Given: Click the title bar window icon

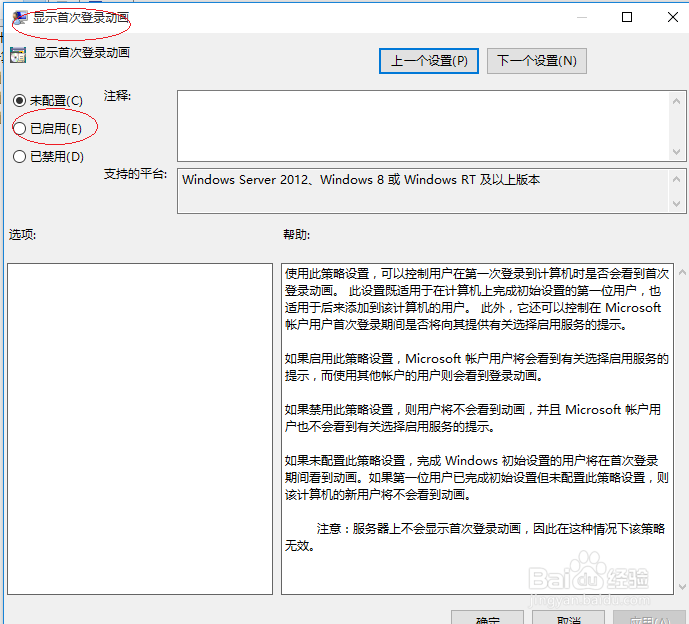Looking at the screenshot, I should tap(19, 18).
